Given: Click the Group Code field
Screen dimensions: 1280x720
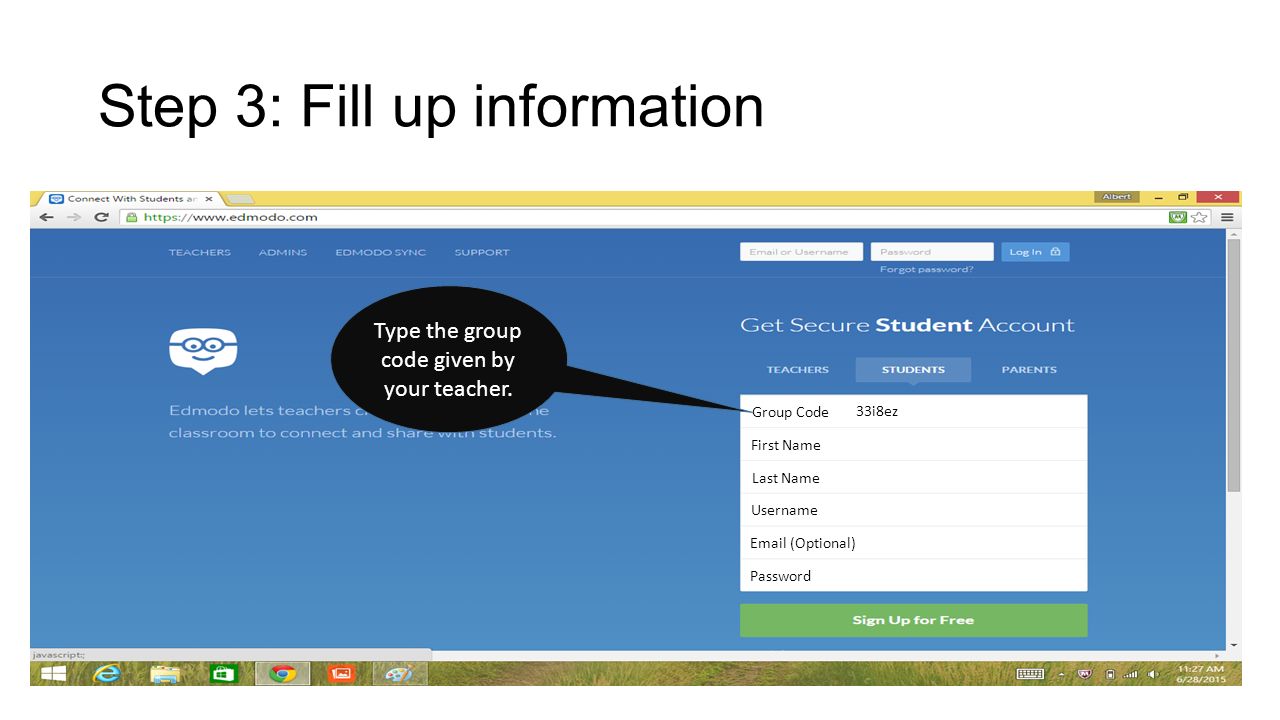Looking at the screenshot, I should pyautogui.click(x=913, y=412).
